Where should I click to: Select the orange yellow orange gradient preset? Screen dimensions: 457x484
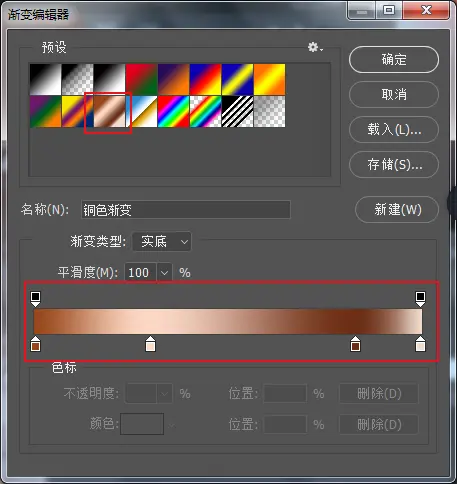pyautogui.click(x=269, y=79)
